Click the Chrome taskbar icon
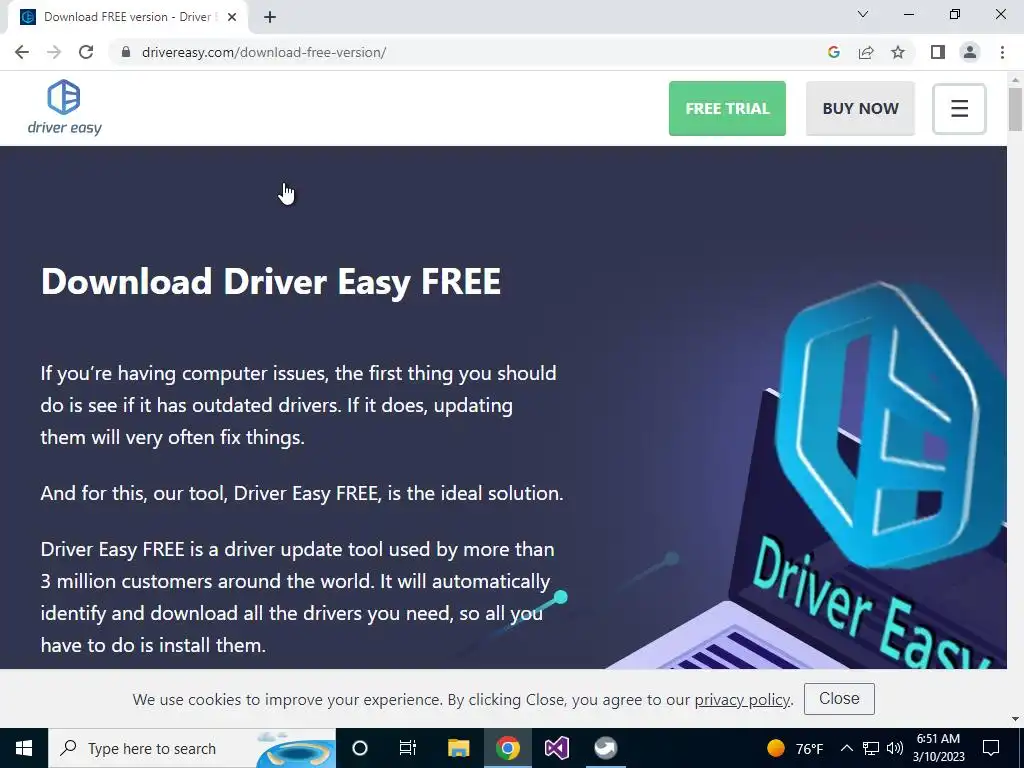Viewport: 1024px width, 768px height. point(507,748)
